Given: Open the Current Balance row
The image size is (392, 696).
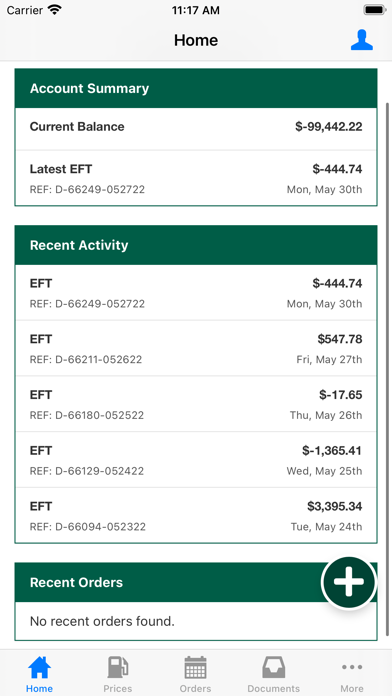Looking at the screenshot, I should click(196, 129).
